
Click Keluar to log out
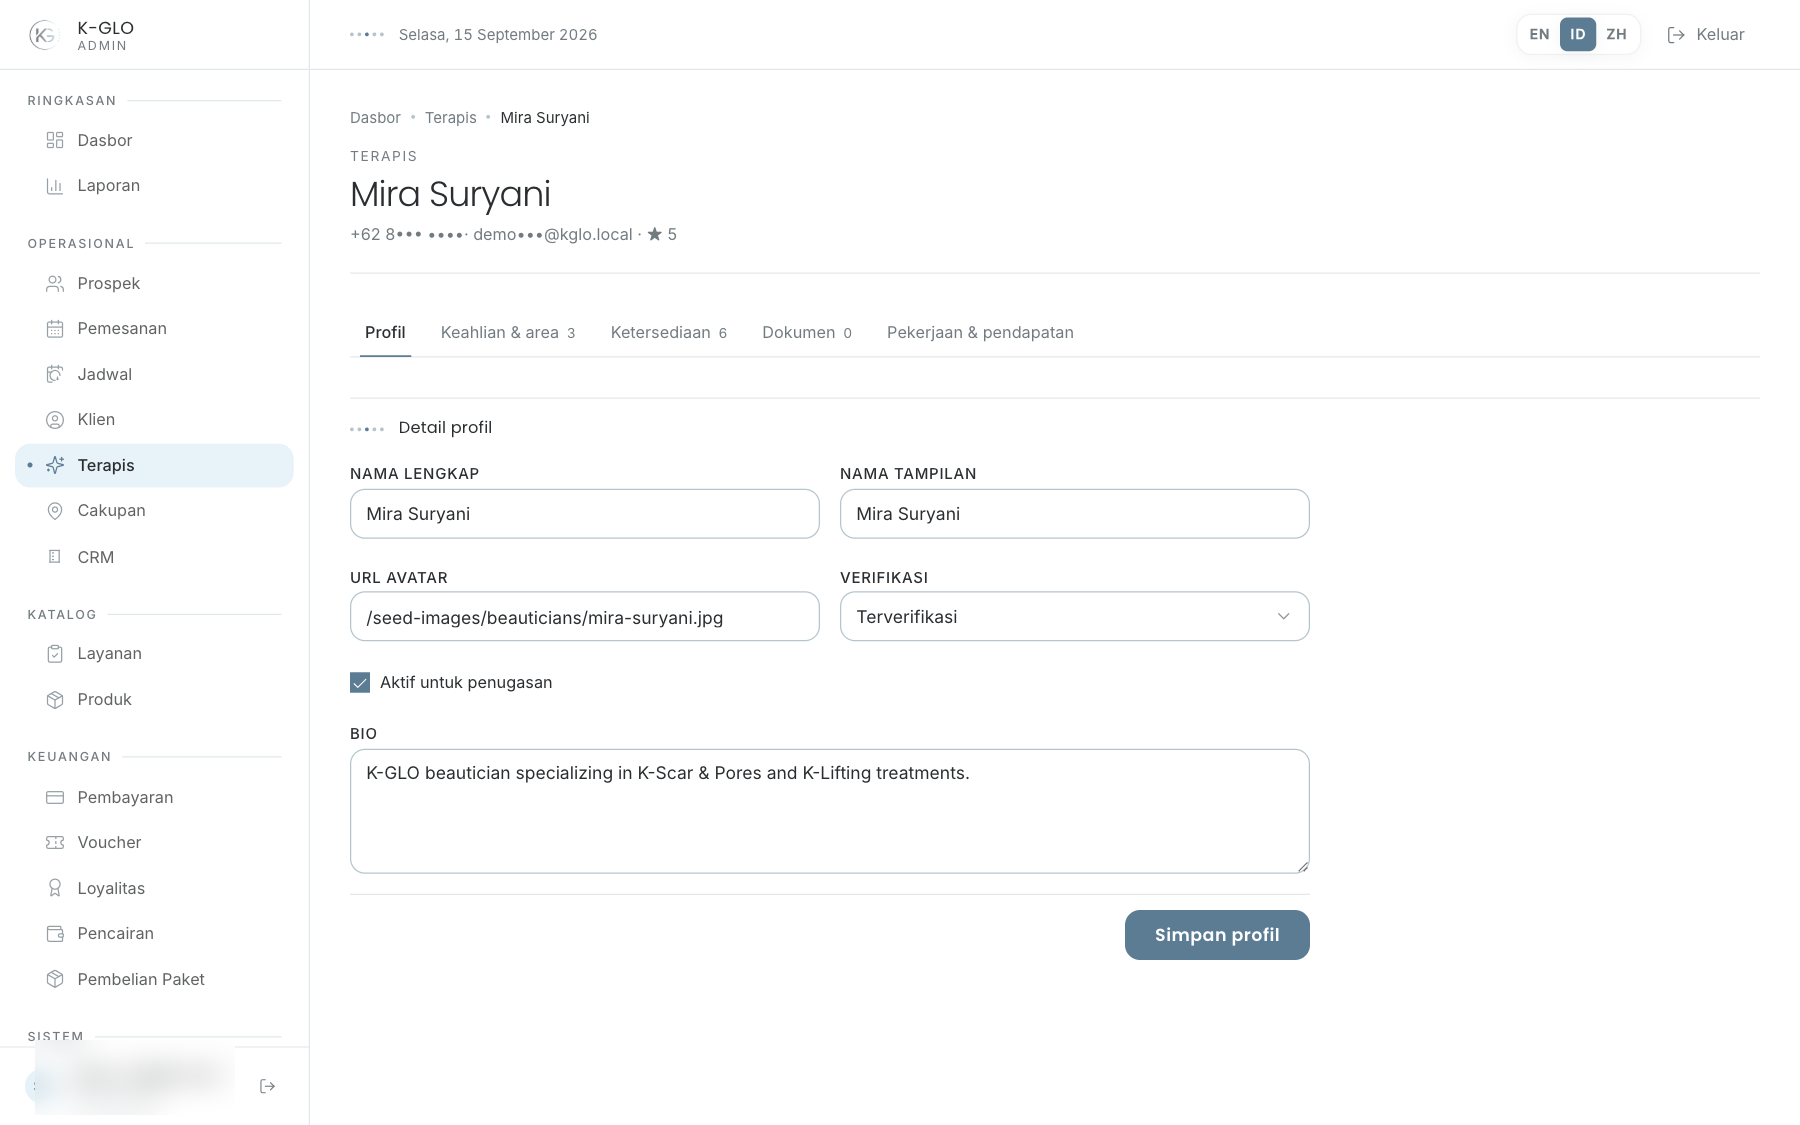click(x=1706, y=35)
